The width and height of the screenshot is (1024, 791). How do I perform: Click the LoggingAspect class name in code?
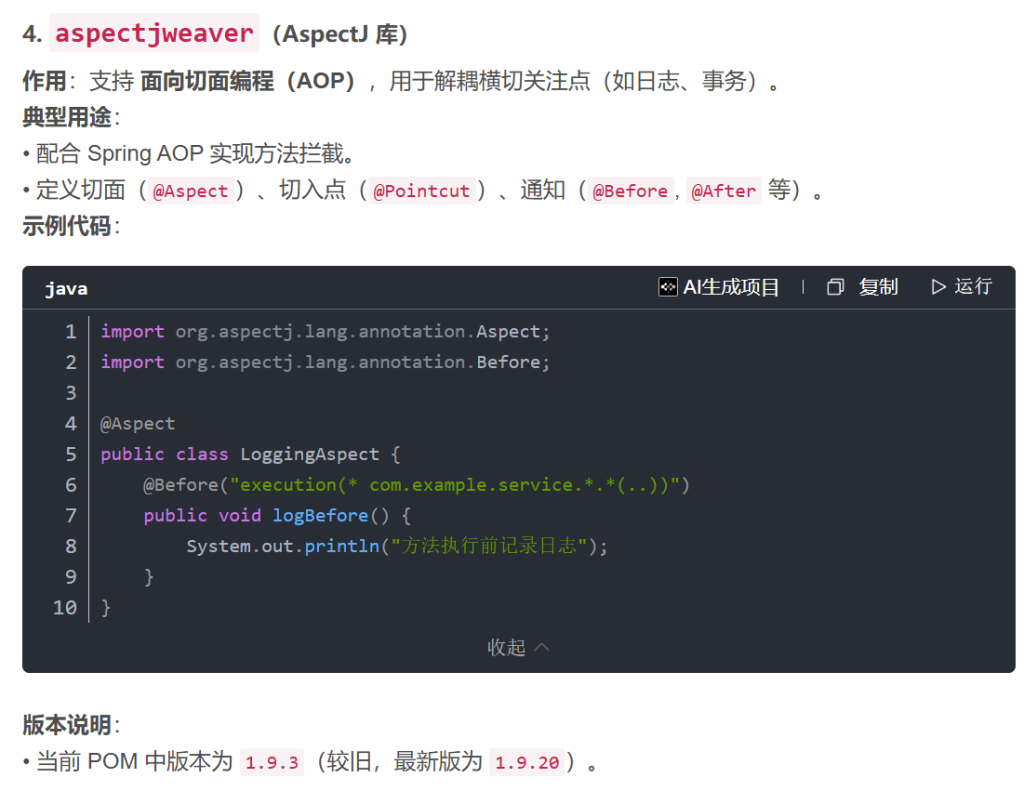click(x=309, y=454)
